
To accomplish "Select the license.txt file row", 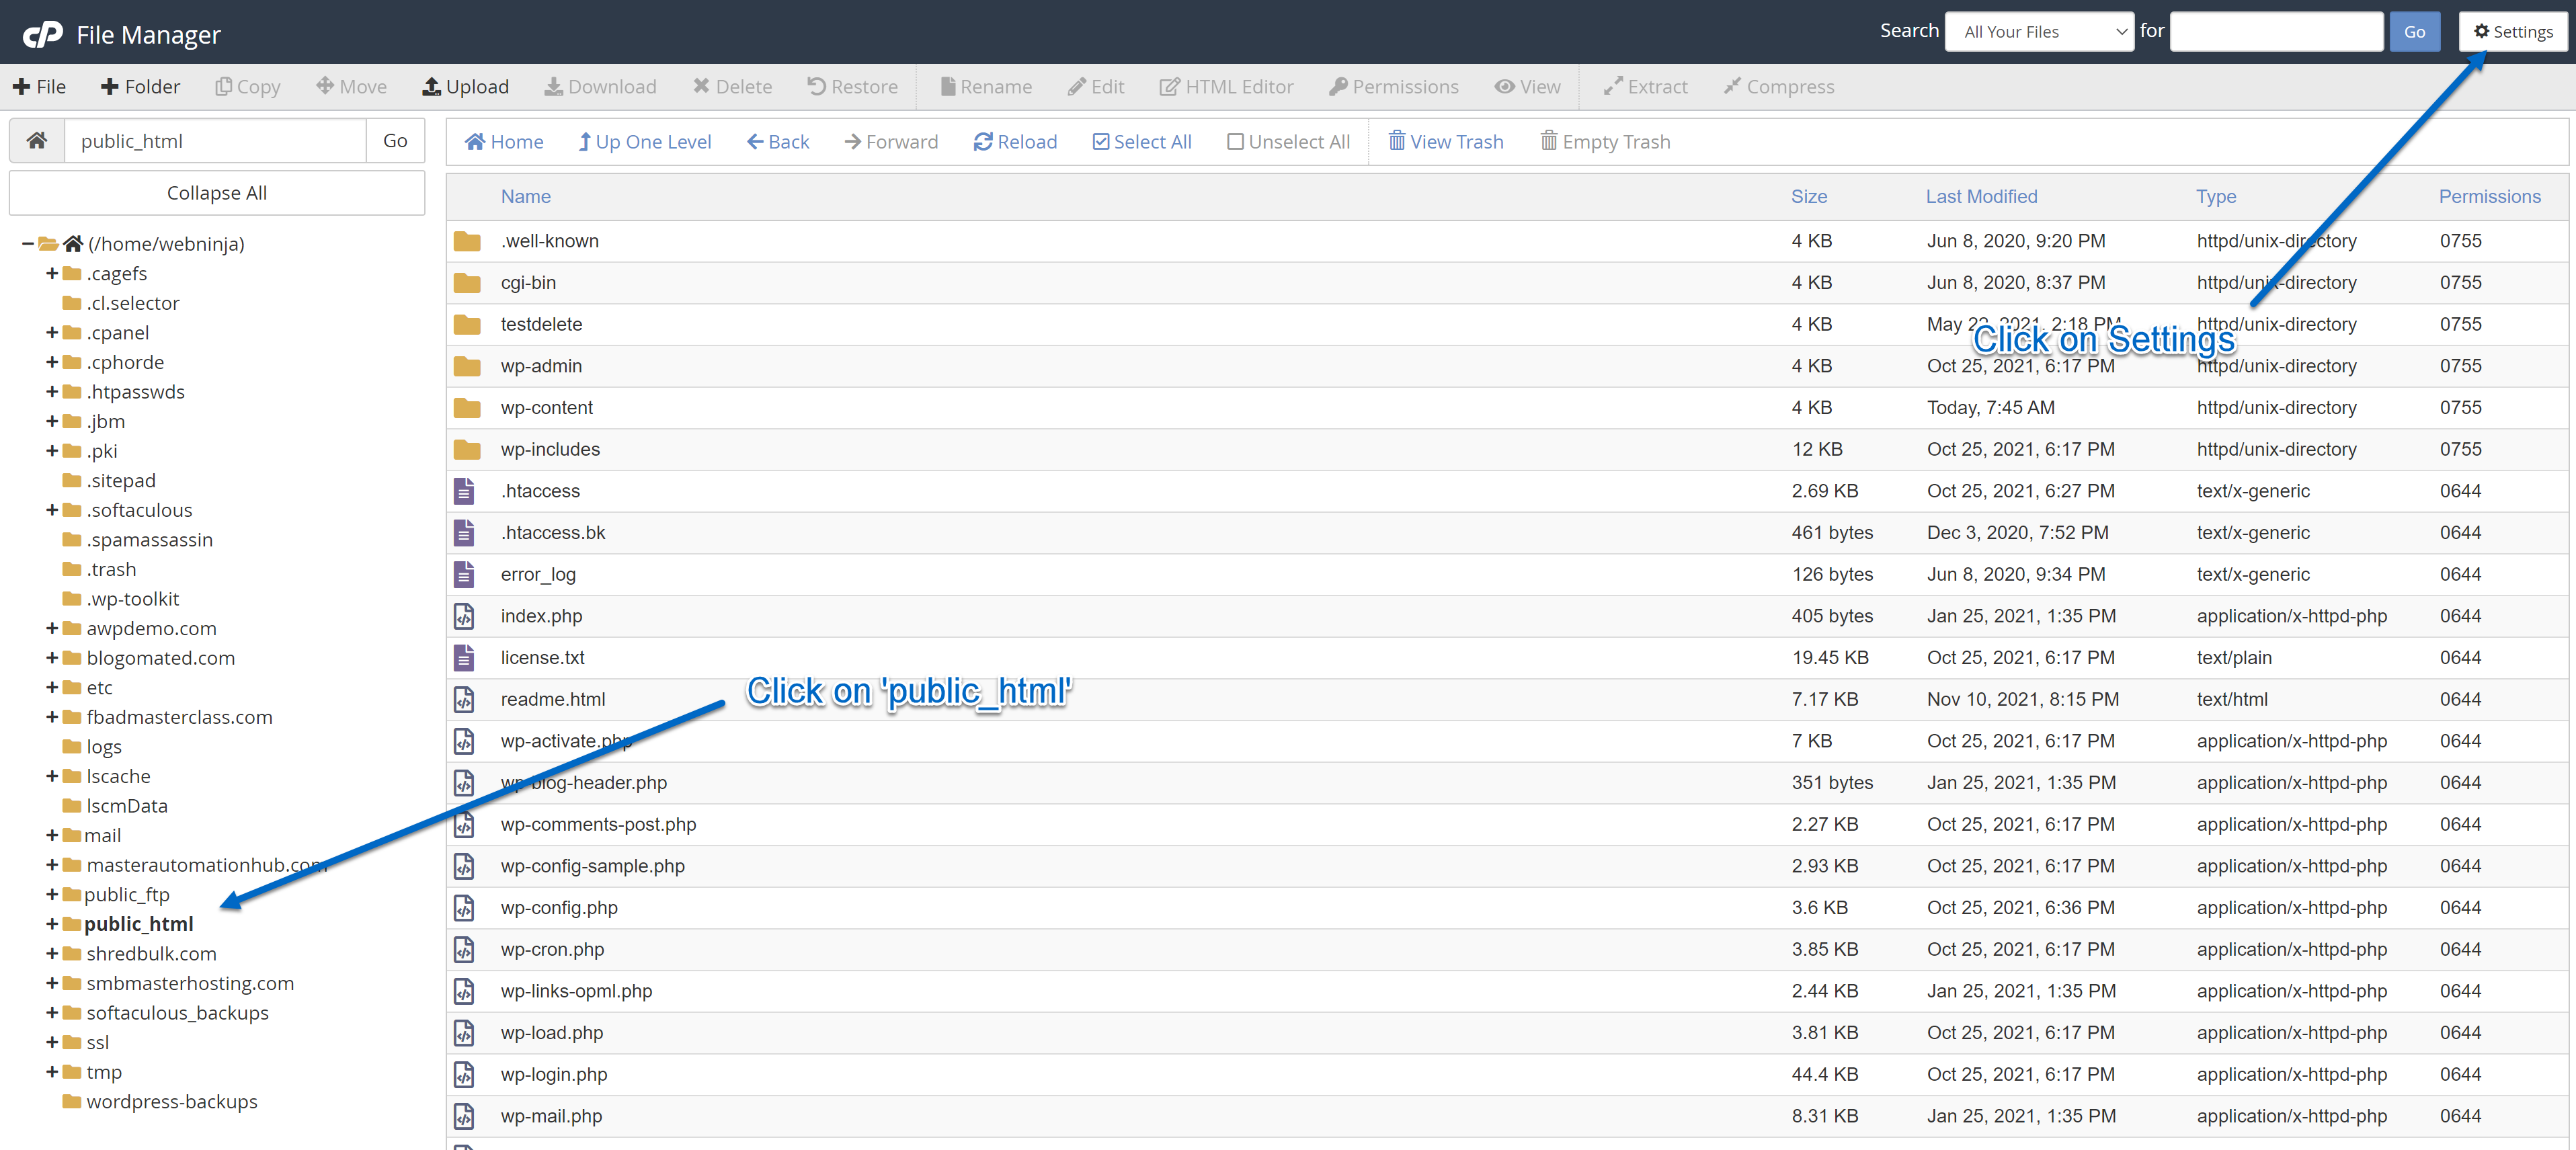I will [1507, 658].
